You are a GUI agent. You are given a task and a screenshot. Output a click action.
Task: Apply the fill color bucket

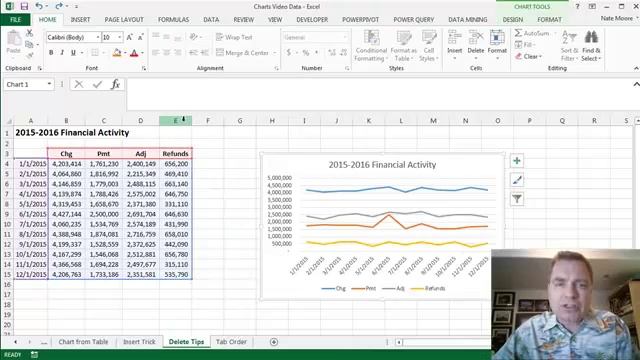[117, 53]
